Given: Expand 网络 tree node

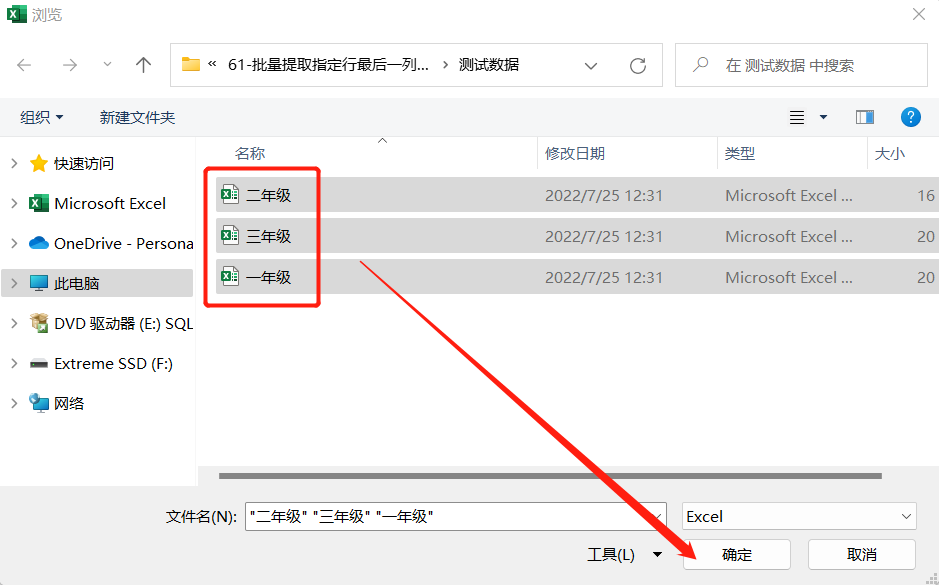Looking at the screenshot, I should click(14, 404).
